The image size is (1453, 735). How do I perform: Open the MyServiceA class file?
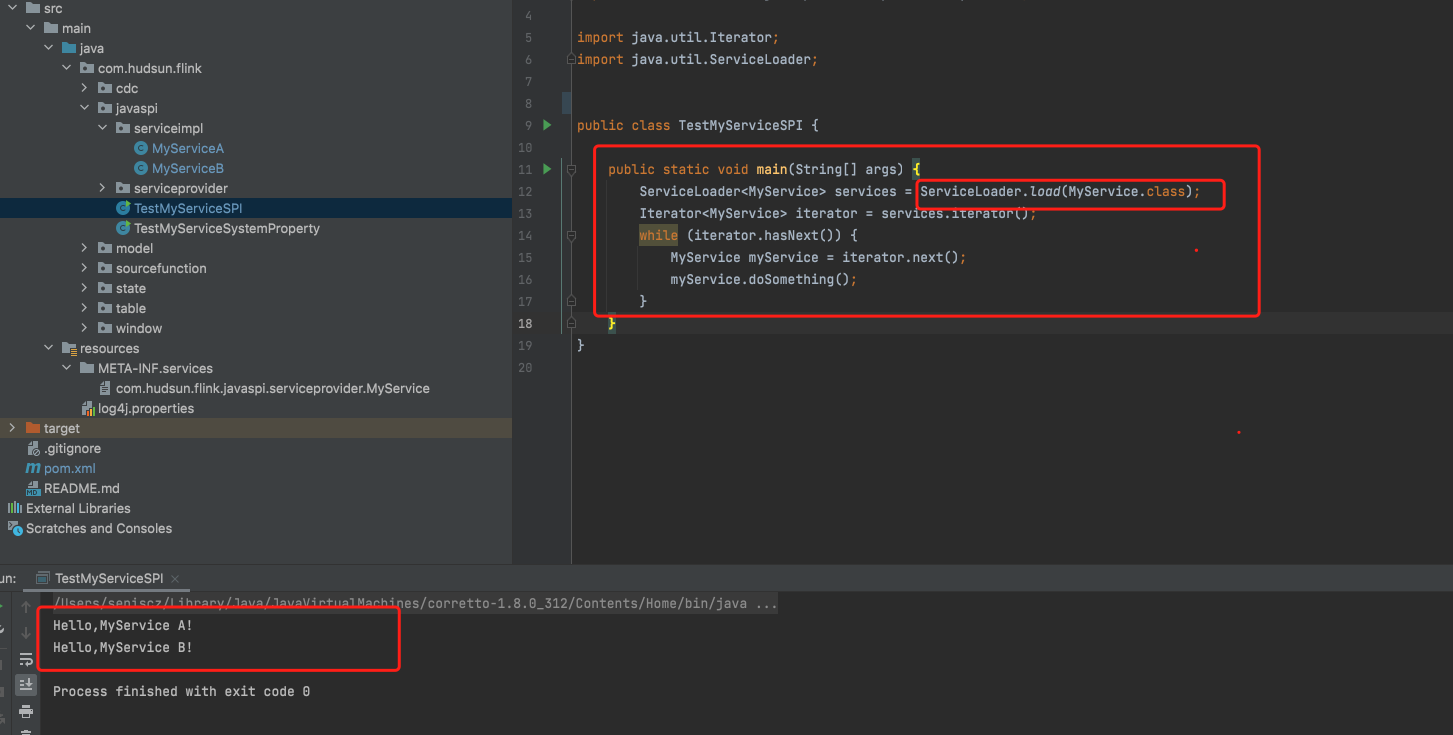[187, 148]
